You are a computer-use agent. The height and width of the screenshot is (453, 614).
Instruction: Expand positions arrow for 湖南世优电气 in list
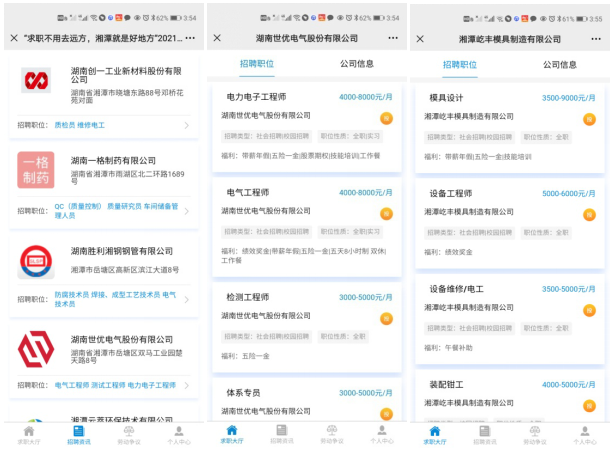pyautogui.click(x=186, y=385)
